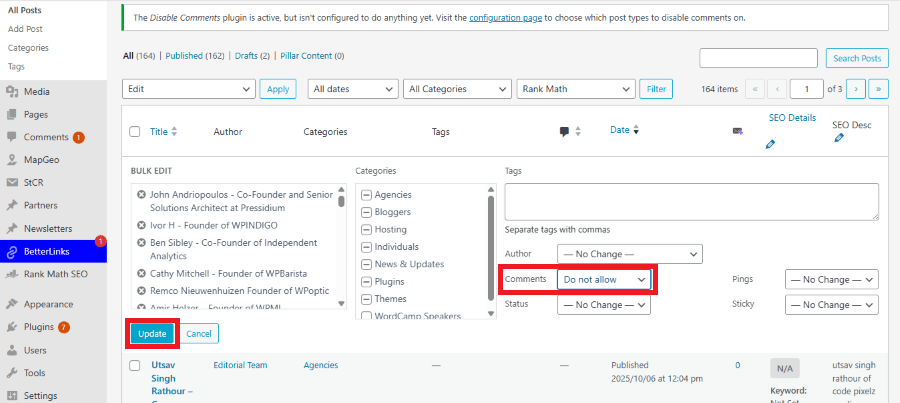
Task: Click the pencil icon under SEO Desc
Action: pyautogui.click(x=839, y=138)
